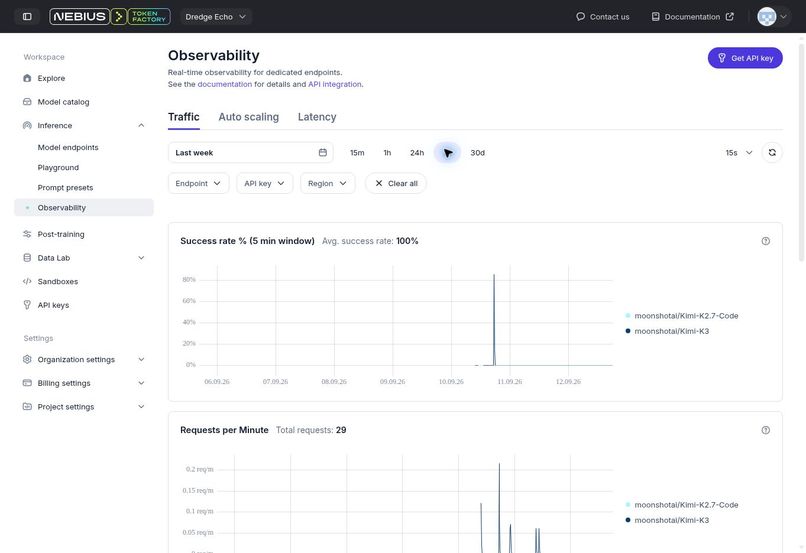Screen dimensions: 806x553
Task: Expand Organization settings in the sidebar
Action: (84, 359)
